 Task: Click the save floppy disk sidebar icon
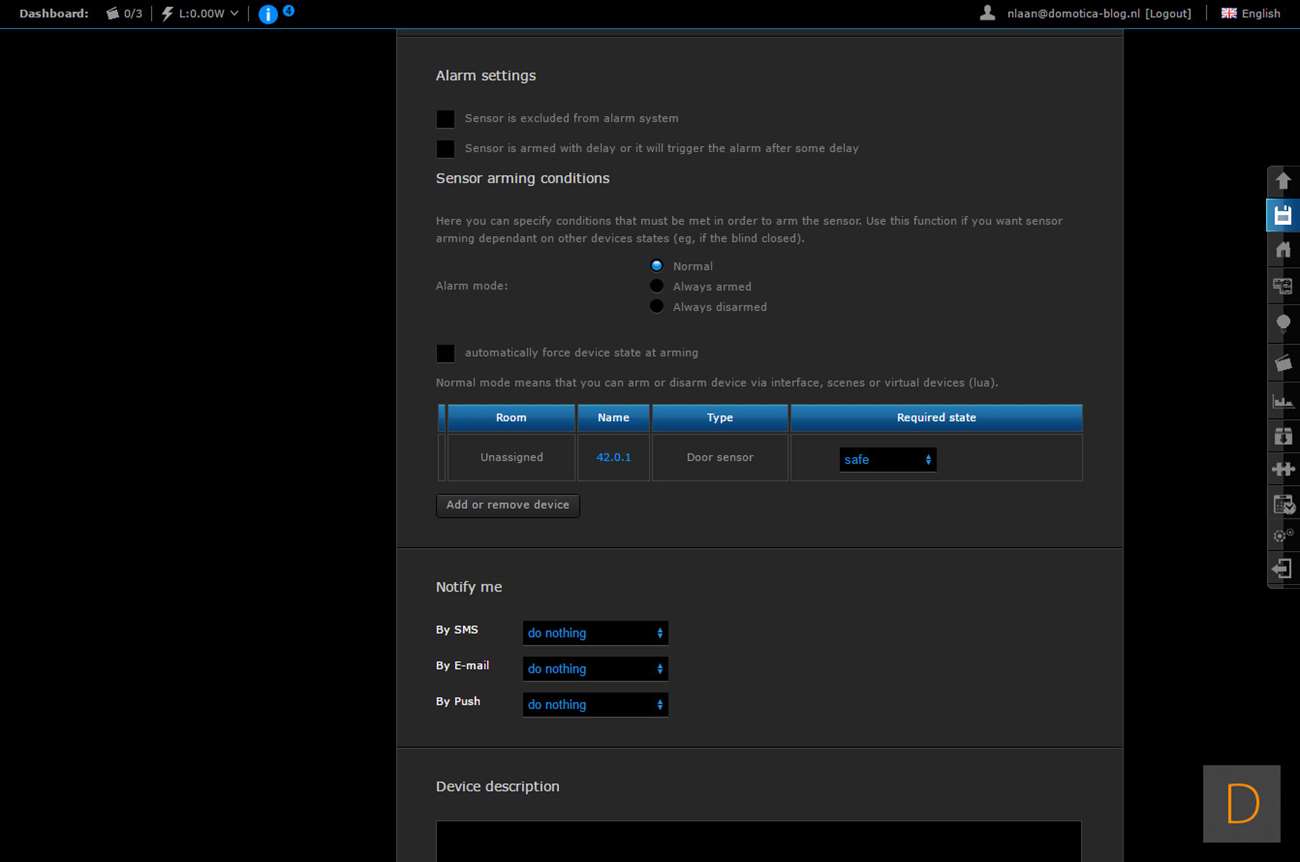(1283, 215)
